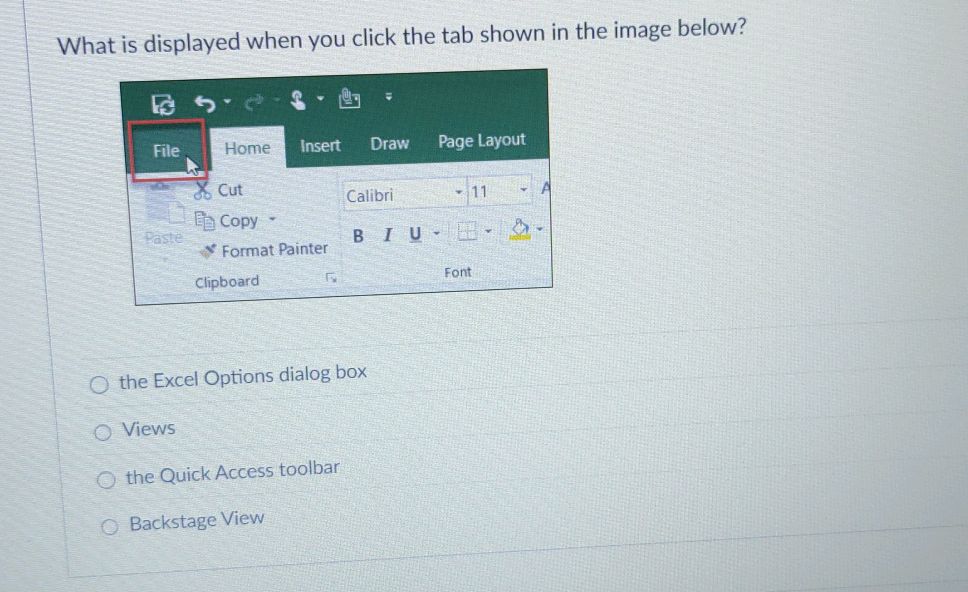
Task: Toggle Bold formatting
Action: (358, 235)
